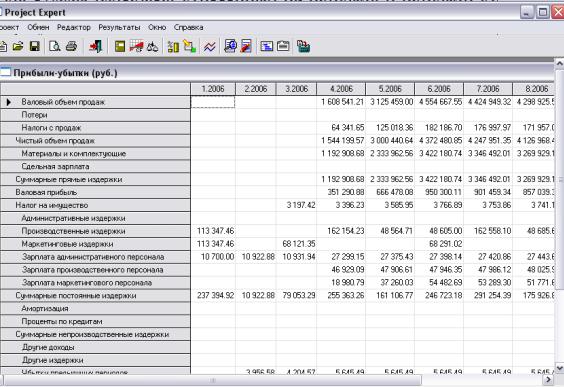Viewport: 564px width, 387px height.
Task: Select the Чистый объем продаж row header
Action: [95, 141]
